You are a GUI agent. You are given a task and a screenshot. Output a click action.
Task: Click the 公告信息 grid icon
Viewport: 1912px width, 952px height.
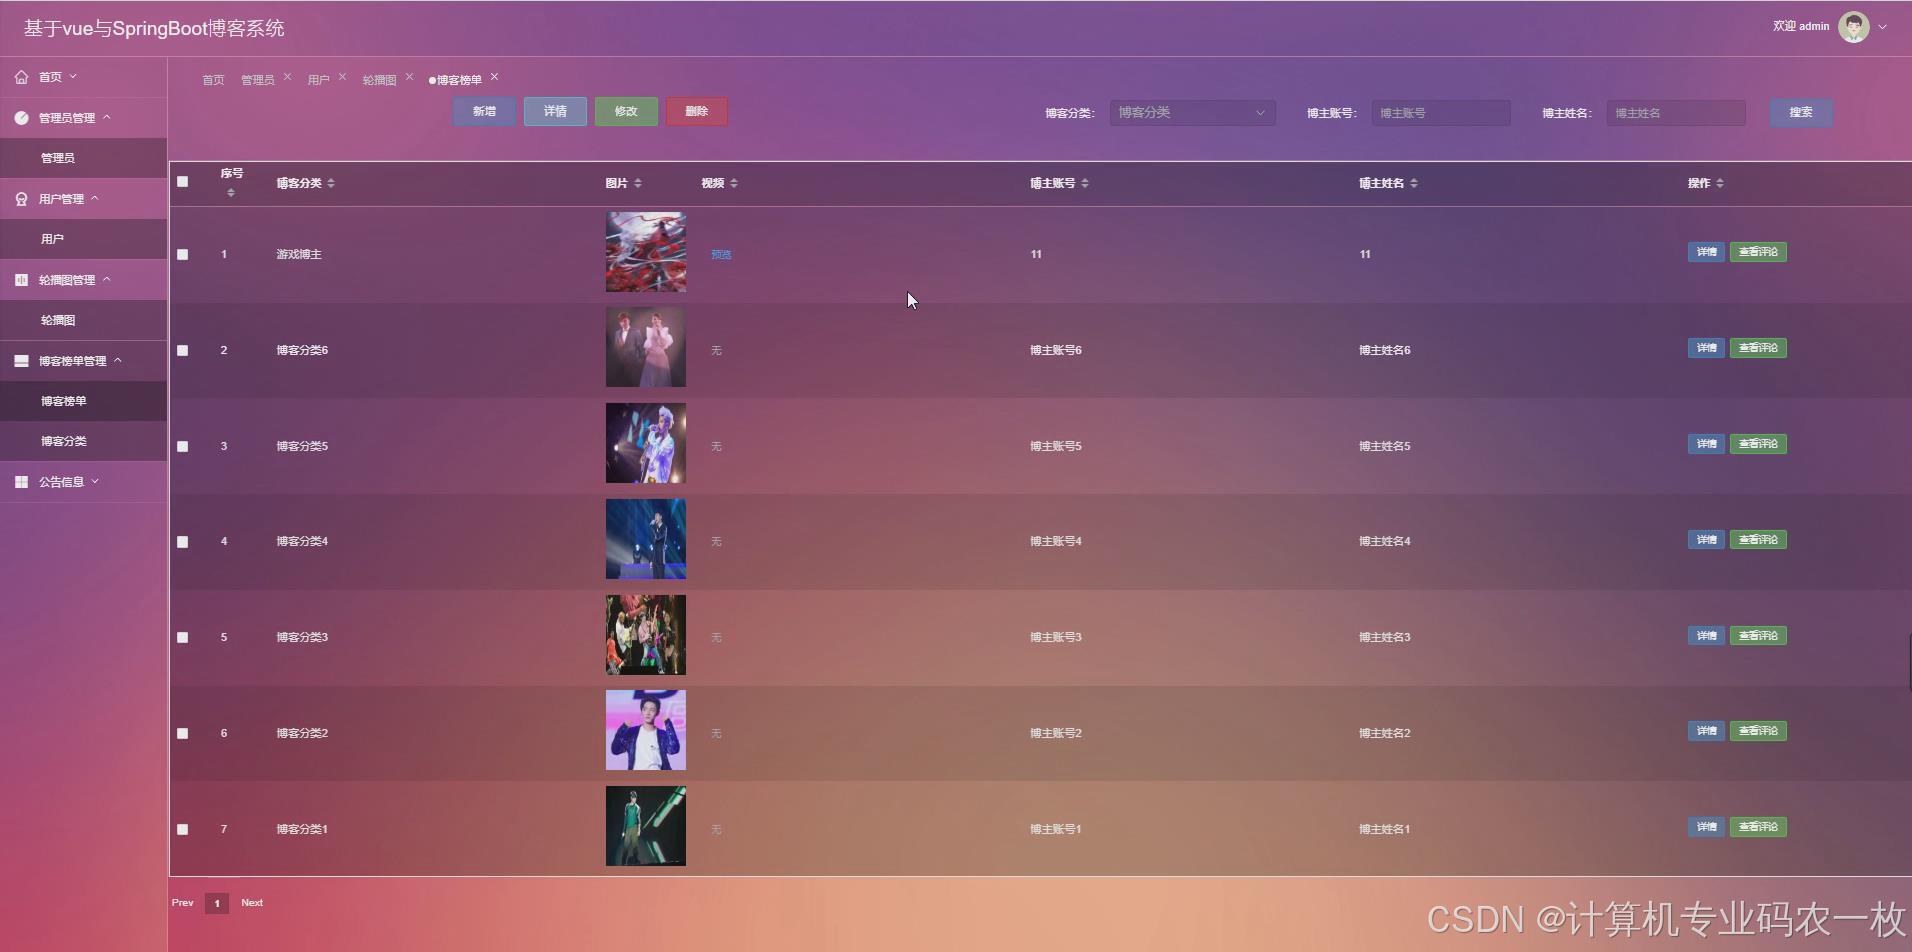pyautogui.click(x=21, y=482)
